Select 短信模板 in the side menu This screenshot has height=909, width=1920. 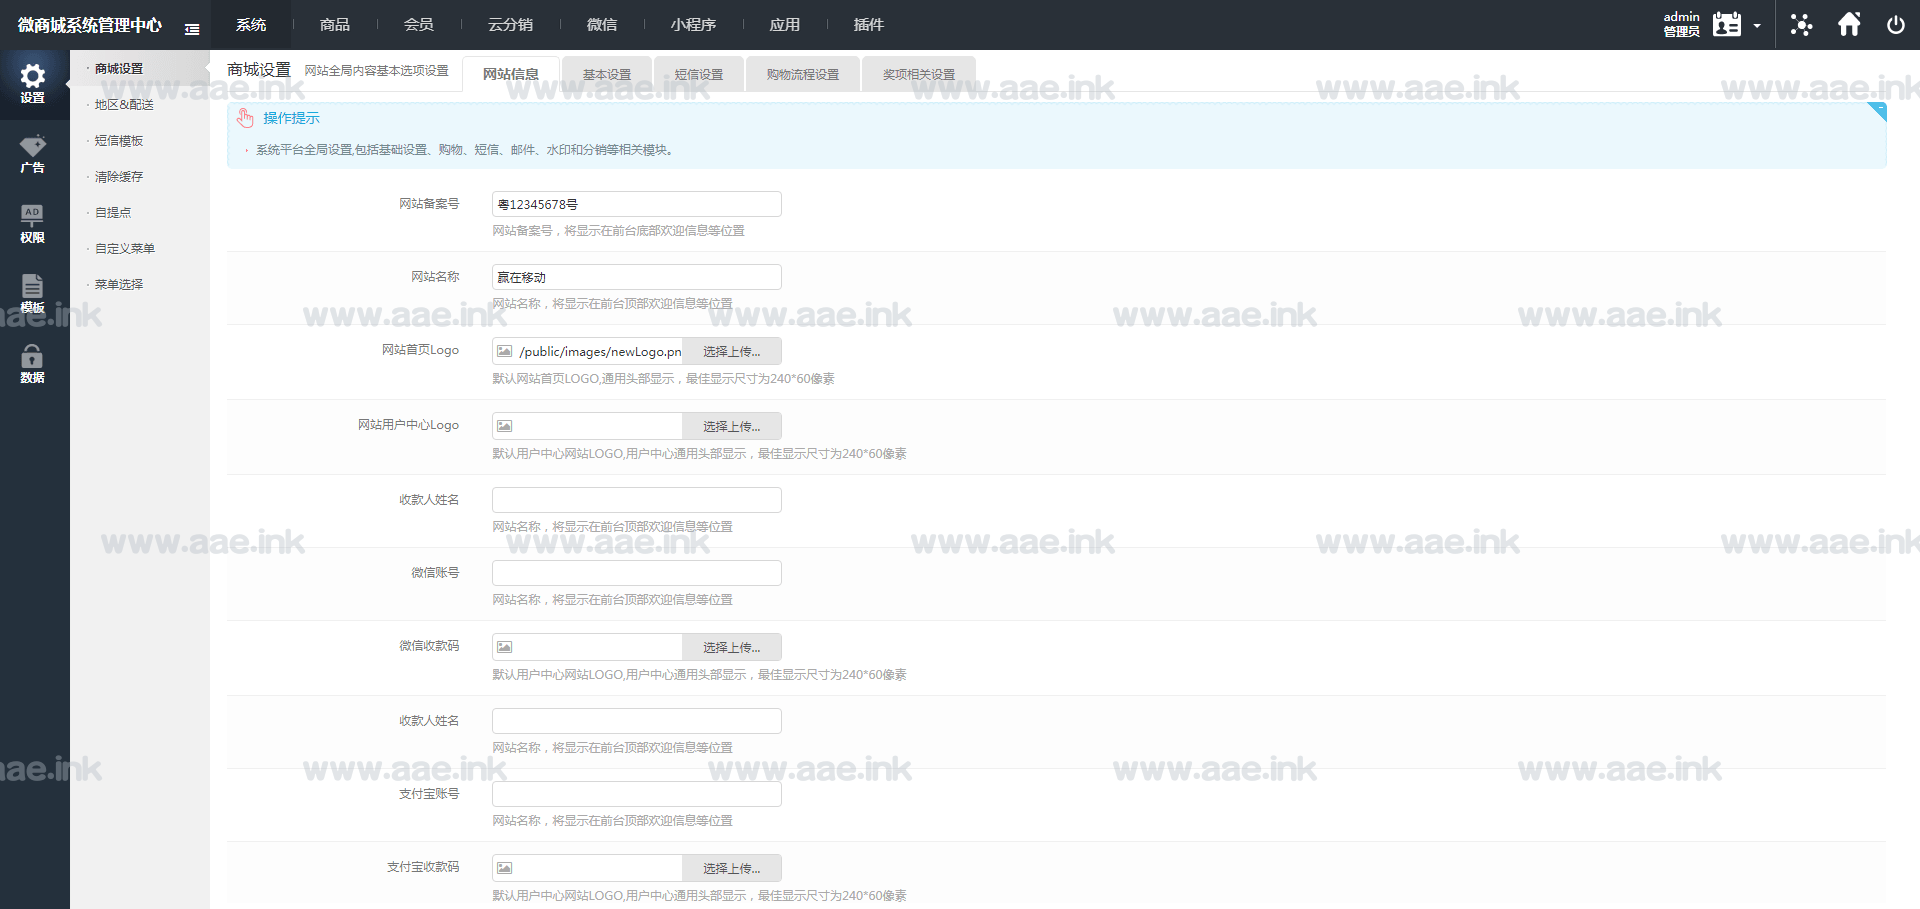119,141
